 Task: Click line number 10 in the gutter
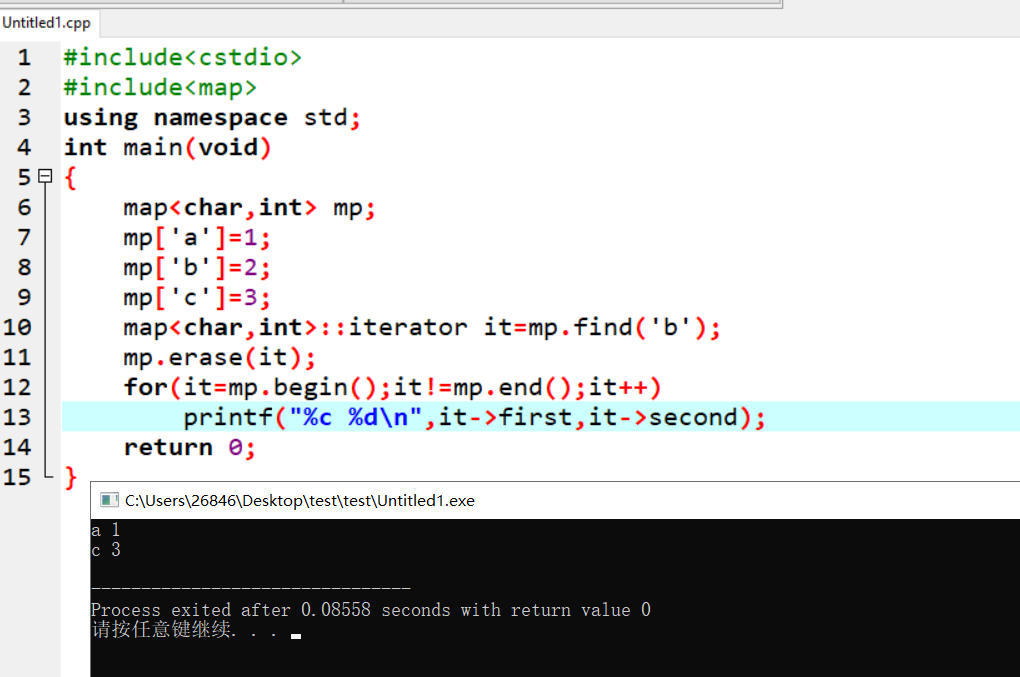[x=17, y=326]
